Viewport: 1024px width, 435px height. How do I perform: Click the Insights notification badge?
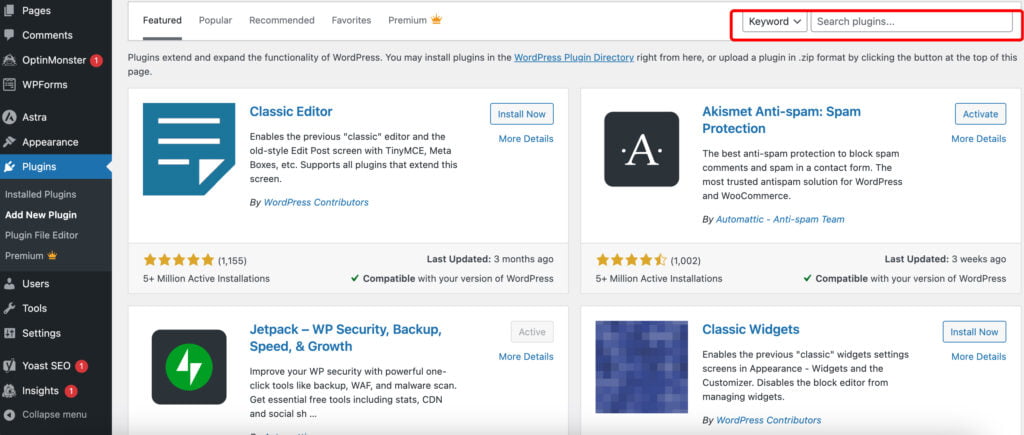(71, 391)
